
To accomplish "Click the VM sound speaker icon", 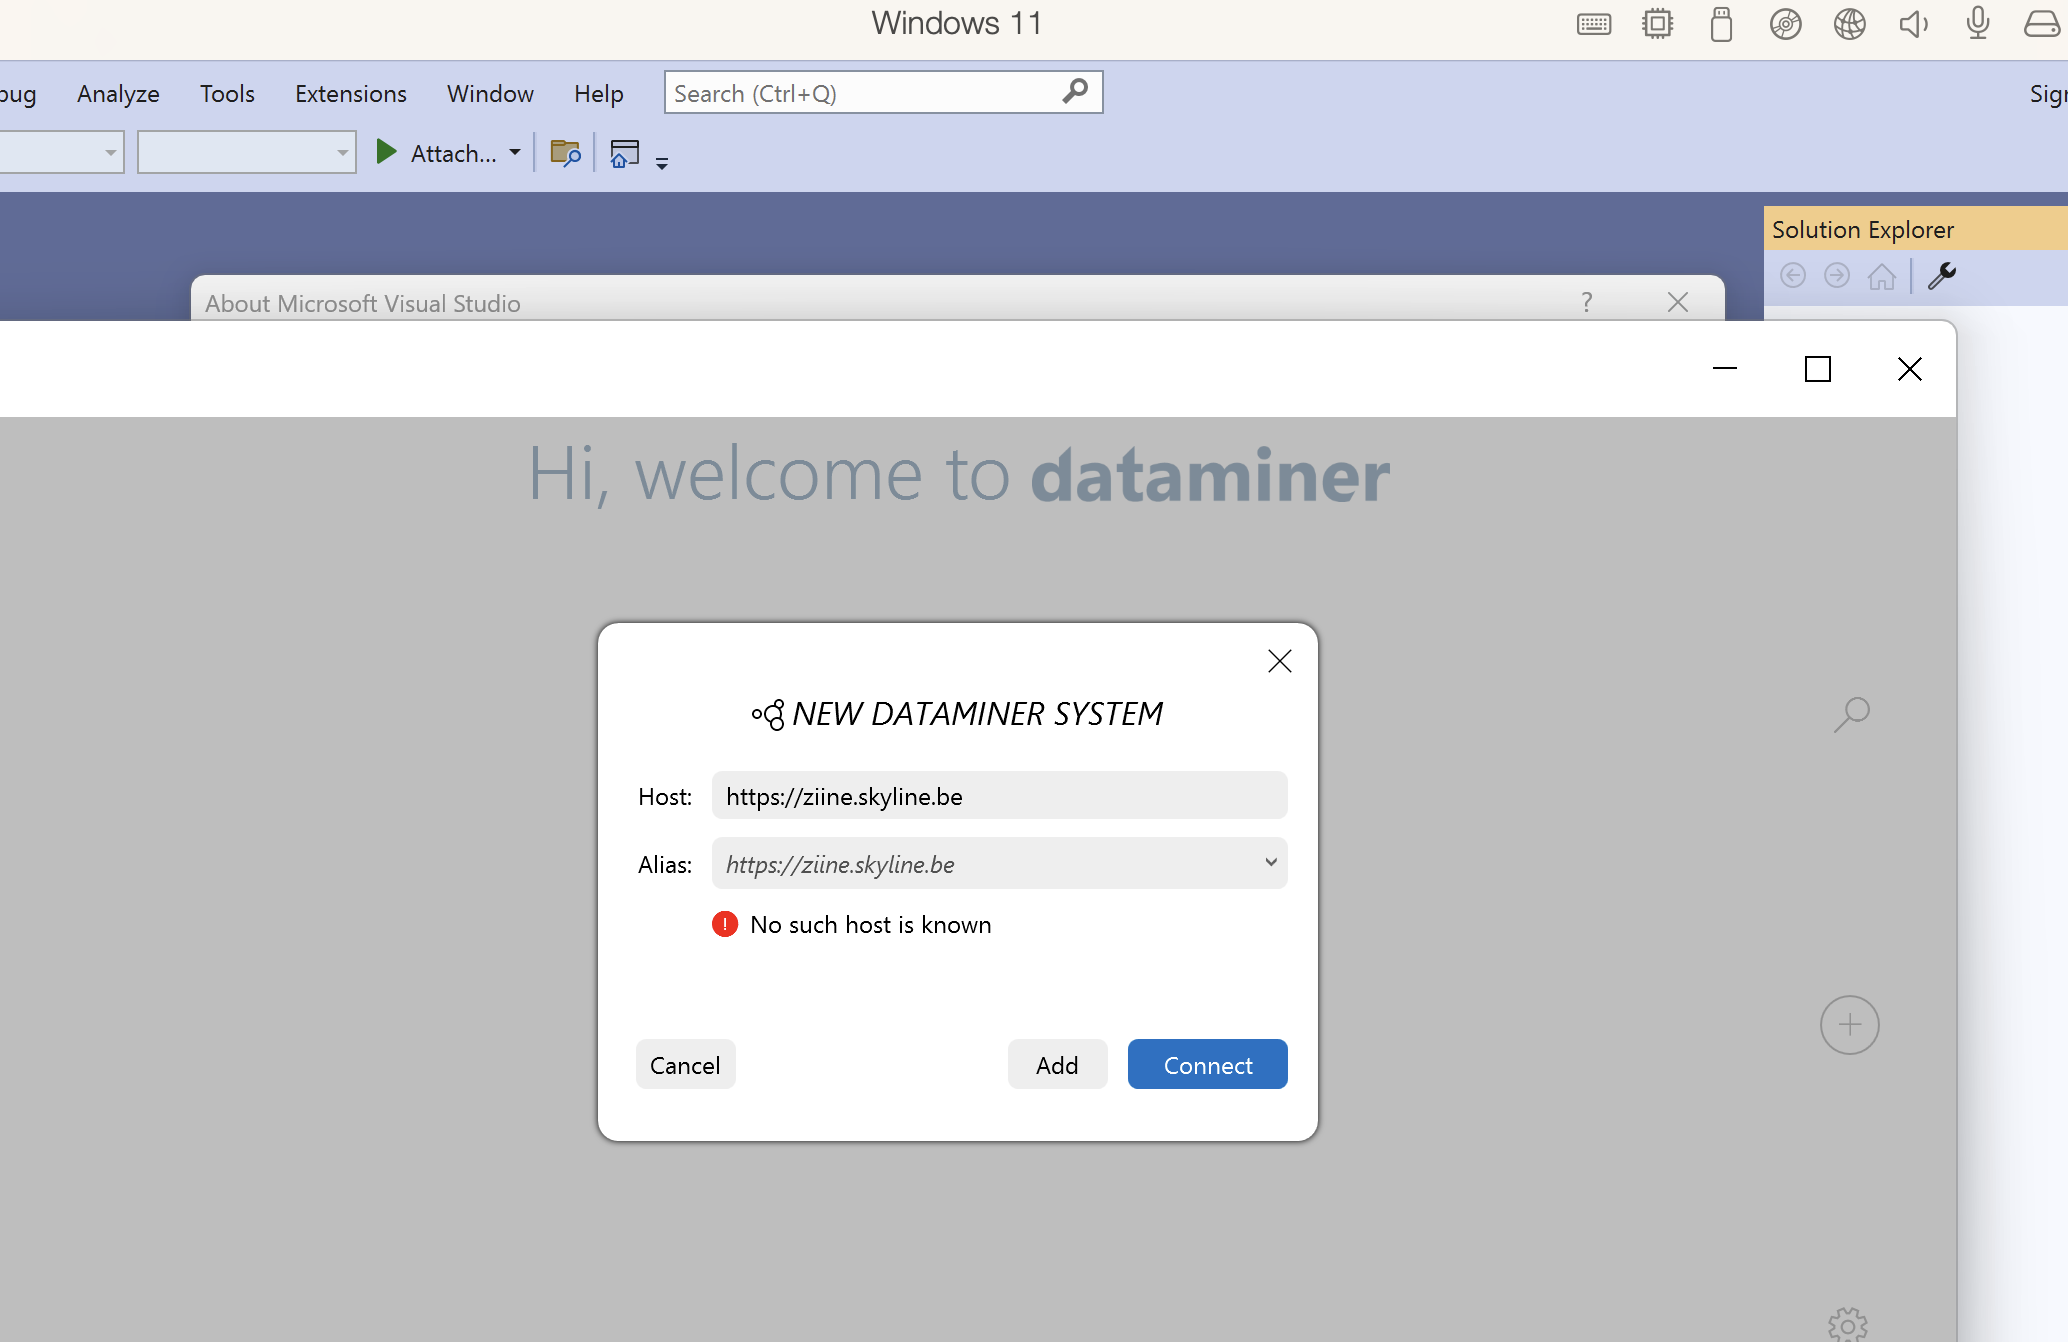I will pyautogui.click(x=1914, y=24).
